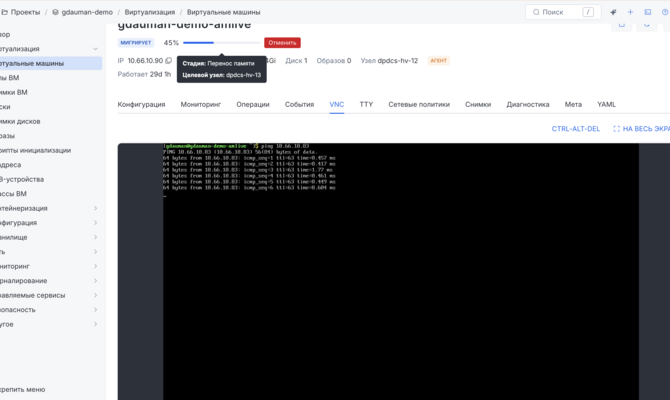The height and width of the screenshot is (400, 670).
Task: Expand the Сеть sidebar section
Action: click(95, 252)
